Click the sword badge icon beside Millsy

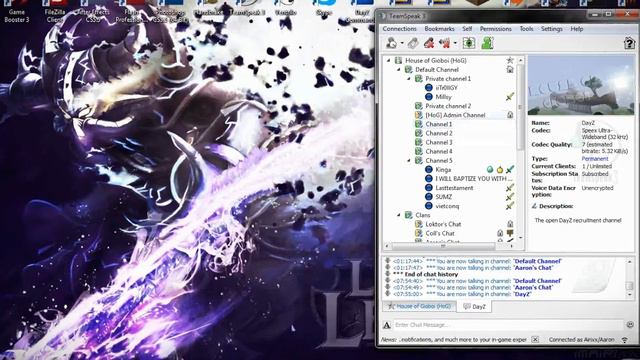coord(510,97)
